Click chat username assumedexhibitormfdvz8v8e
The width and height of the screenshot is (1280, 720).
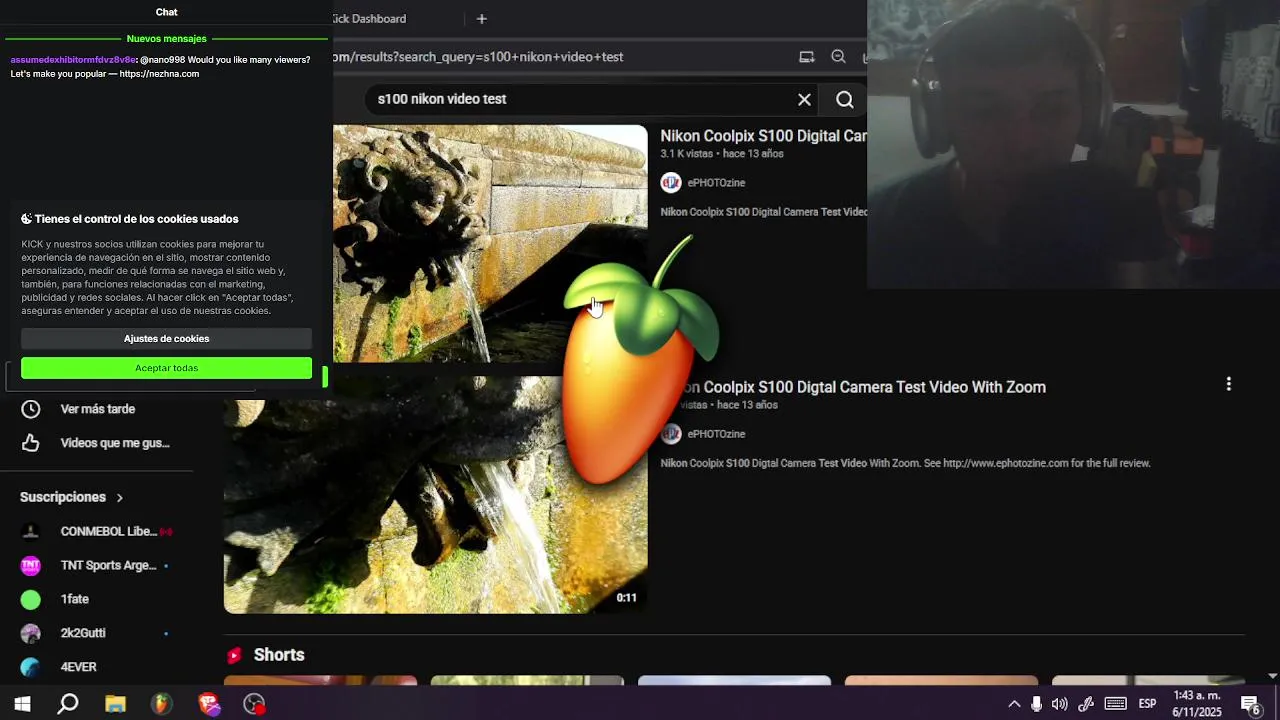(72, 60)
